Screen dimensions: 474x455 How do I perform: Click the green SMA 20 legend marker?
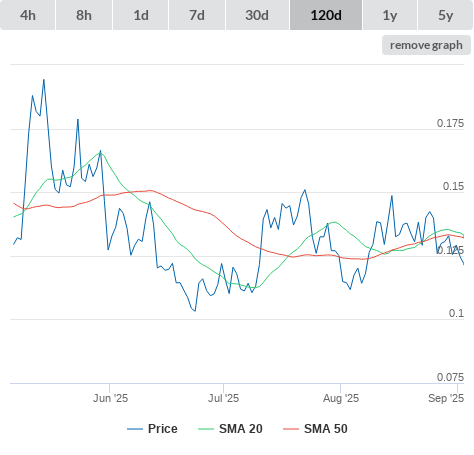pyautogui.click(x=206, y=429)
